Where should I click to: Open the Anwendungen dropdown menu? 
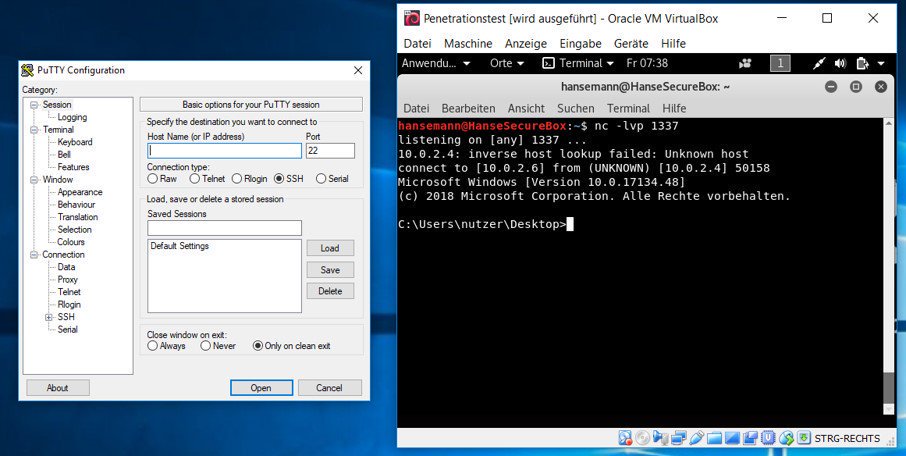436,64
